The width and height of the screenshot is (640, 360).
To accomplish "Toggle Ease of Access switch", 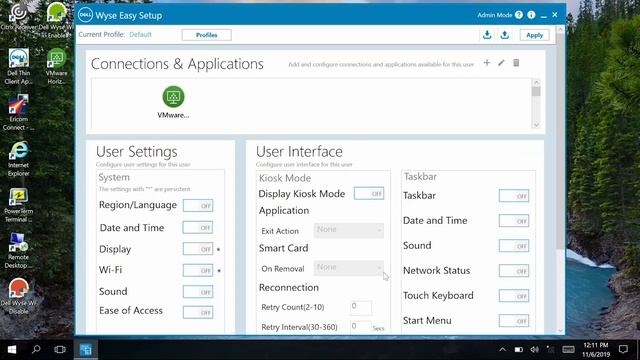I will pos(198,313).
